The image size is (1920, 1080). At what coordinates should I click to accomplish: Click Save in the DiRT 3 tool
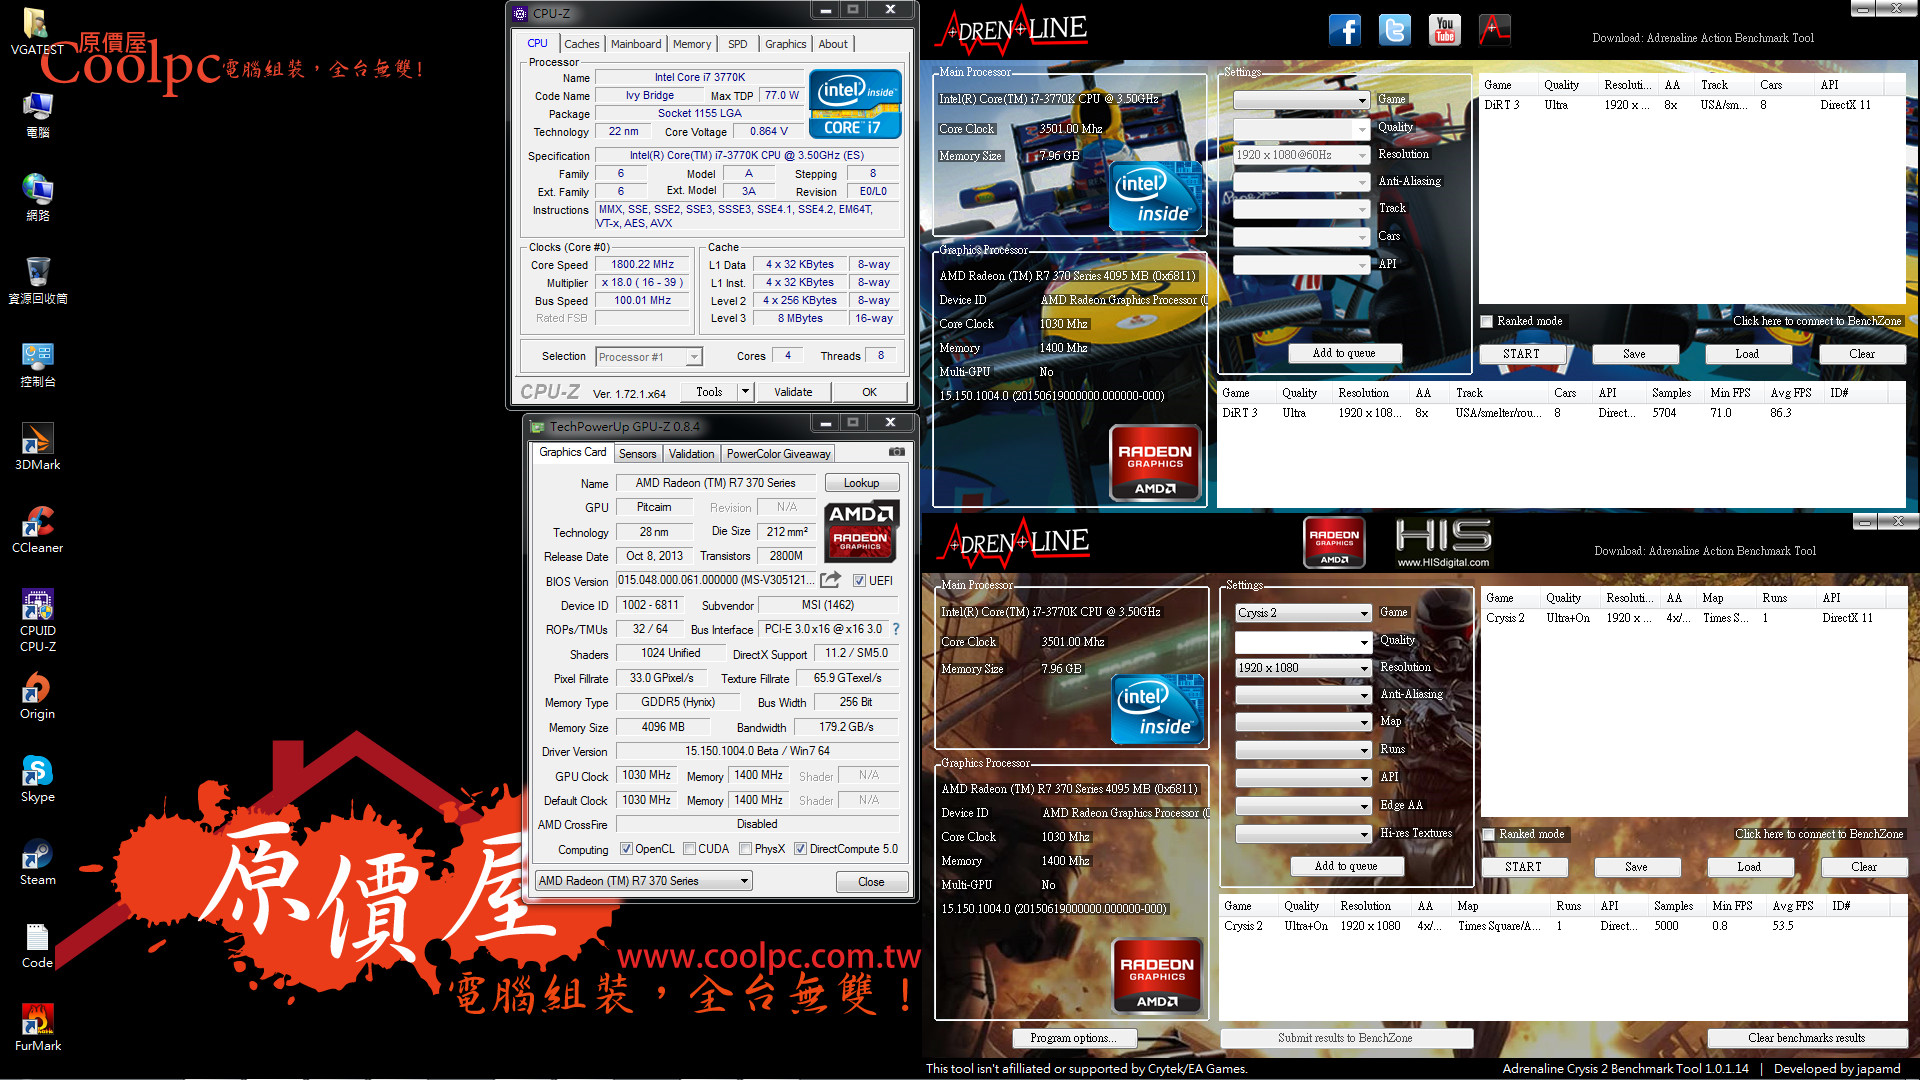tap(1634, 354)
